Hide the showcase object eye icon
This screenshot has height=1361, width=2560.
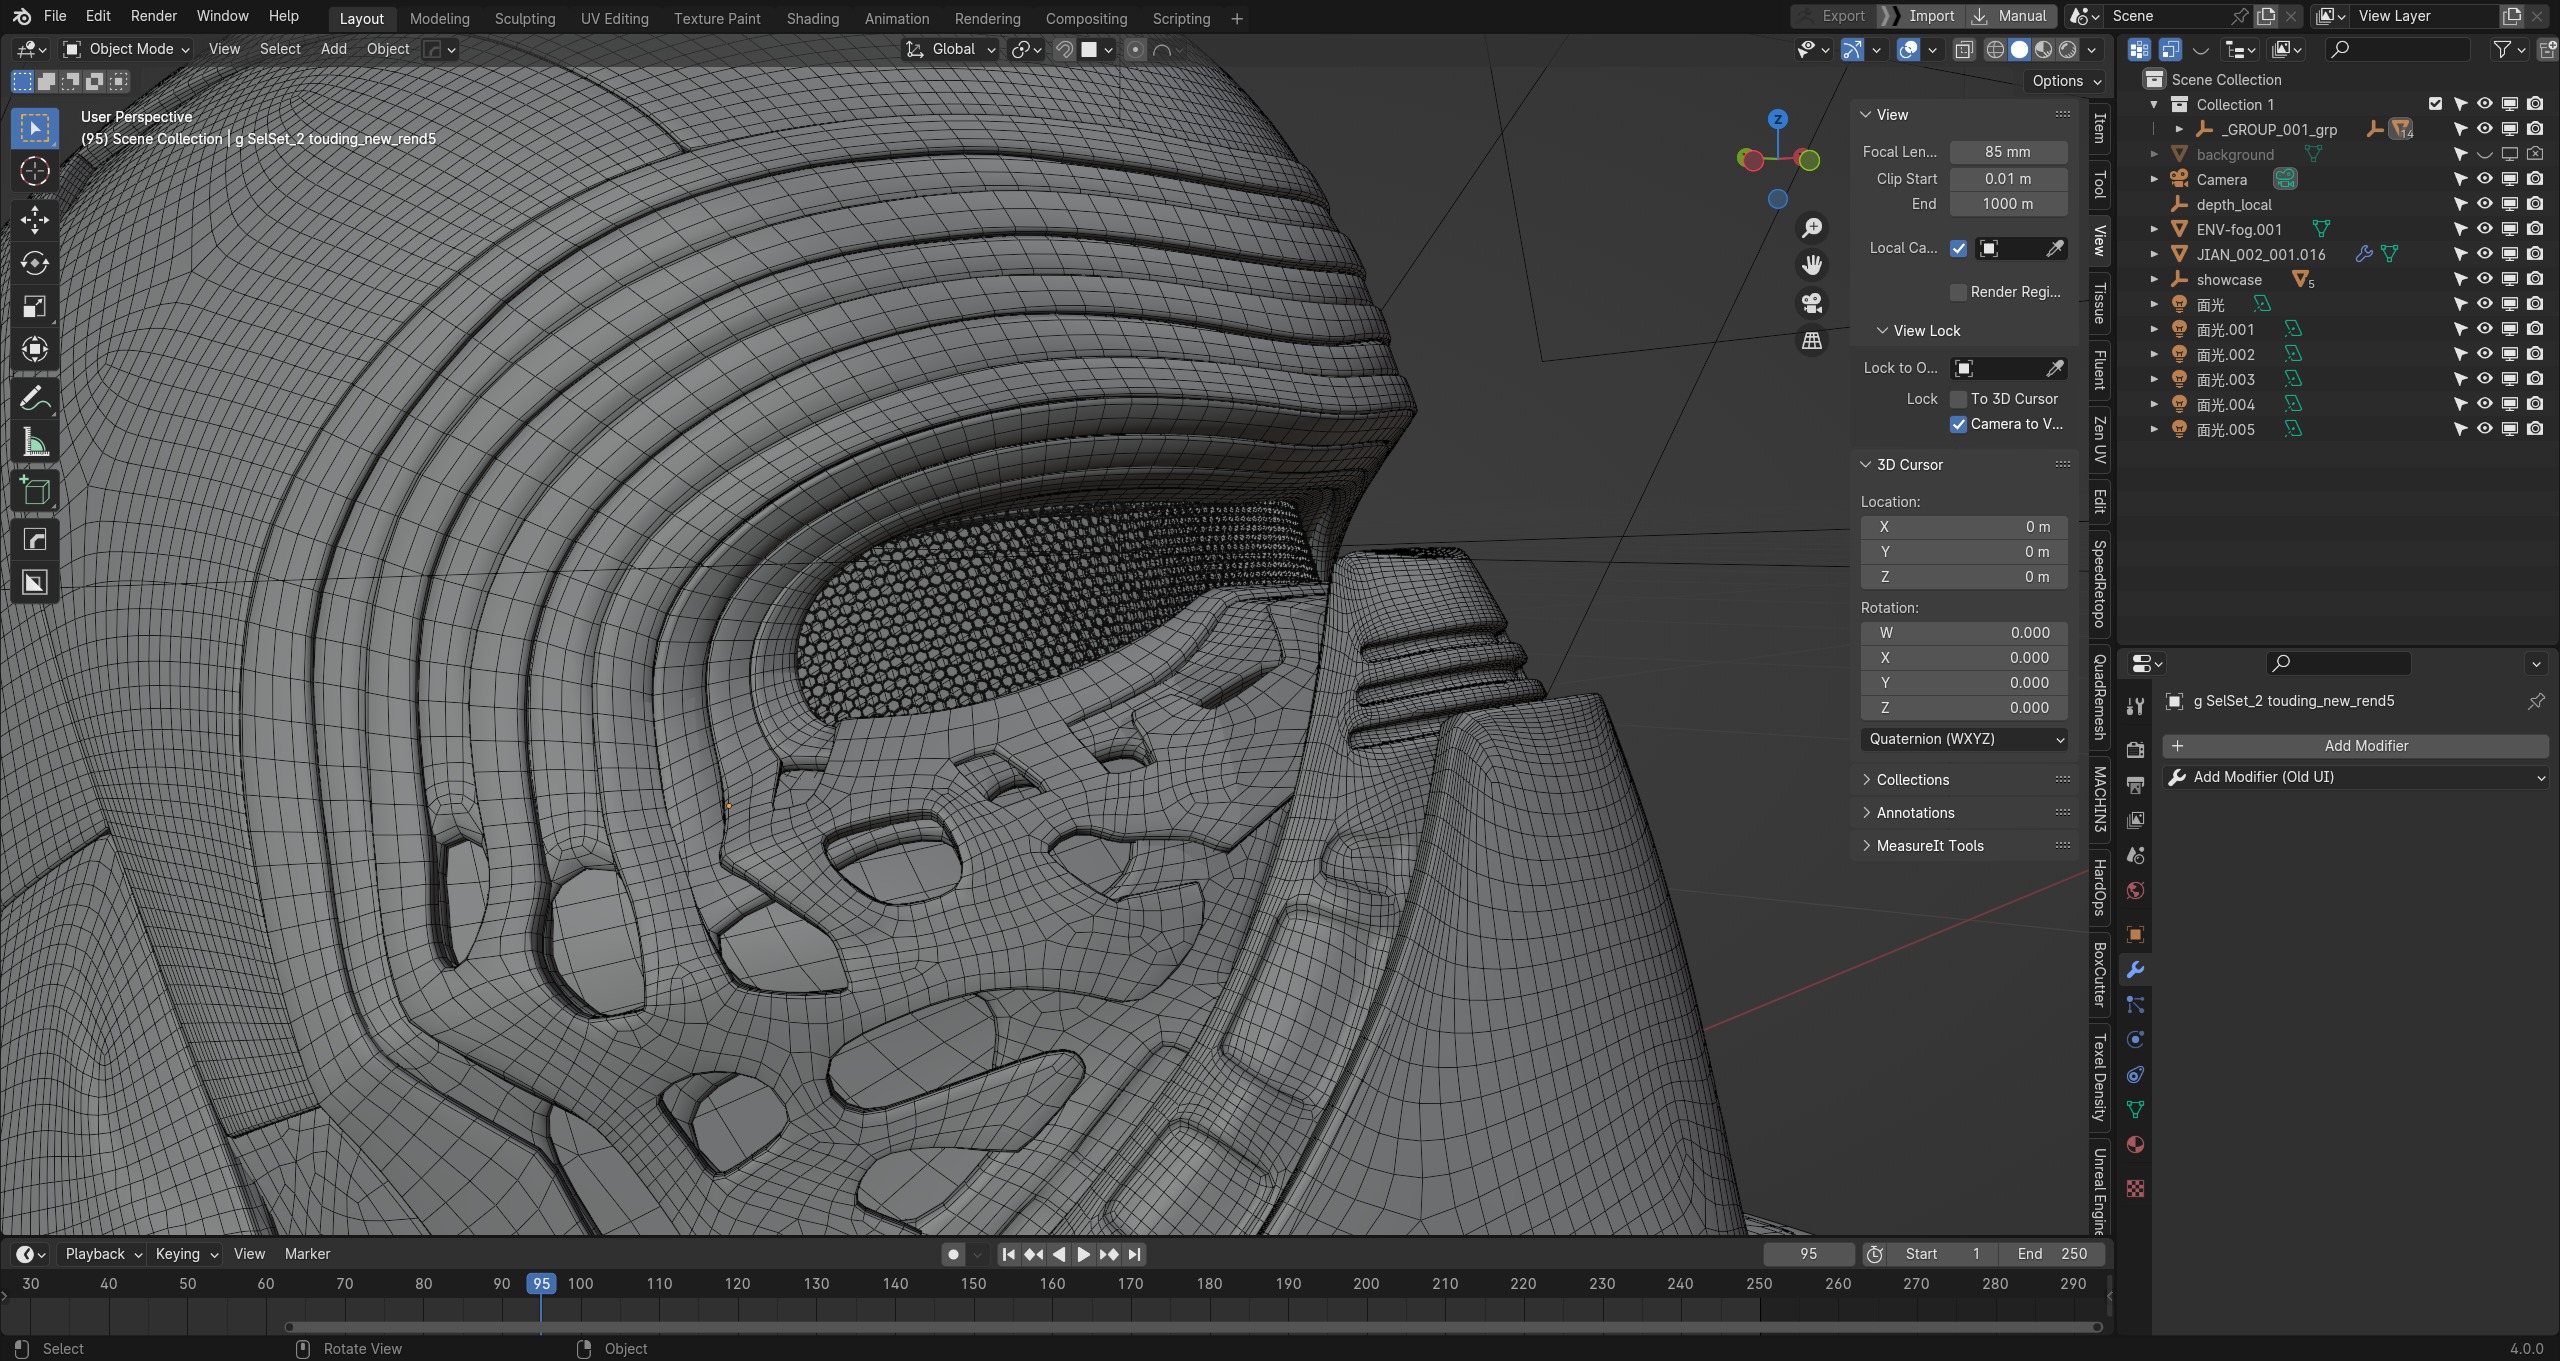2484,279
